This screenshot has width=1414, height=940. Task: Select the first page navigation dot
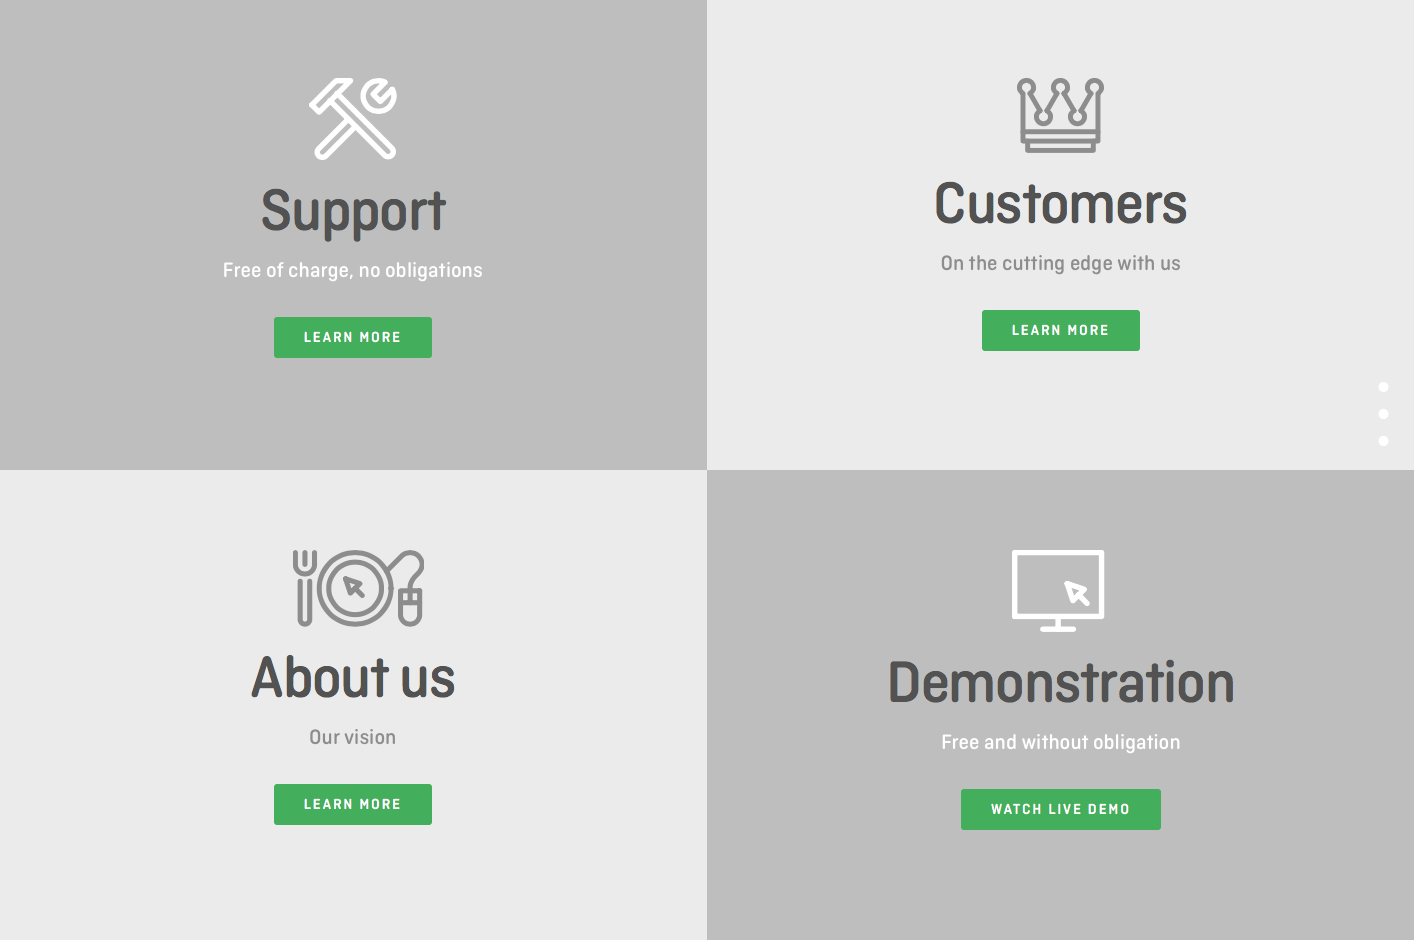pyautogui.click(x=1383, y=387)
